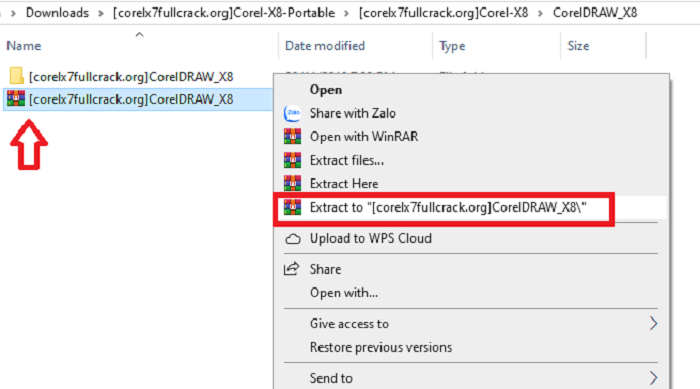Select the CorelDRAW_X8 RAR archive file icon

coord(16,98)
